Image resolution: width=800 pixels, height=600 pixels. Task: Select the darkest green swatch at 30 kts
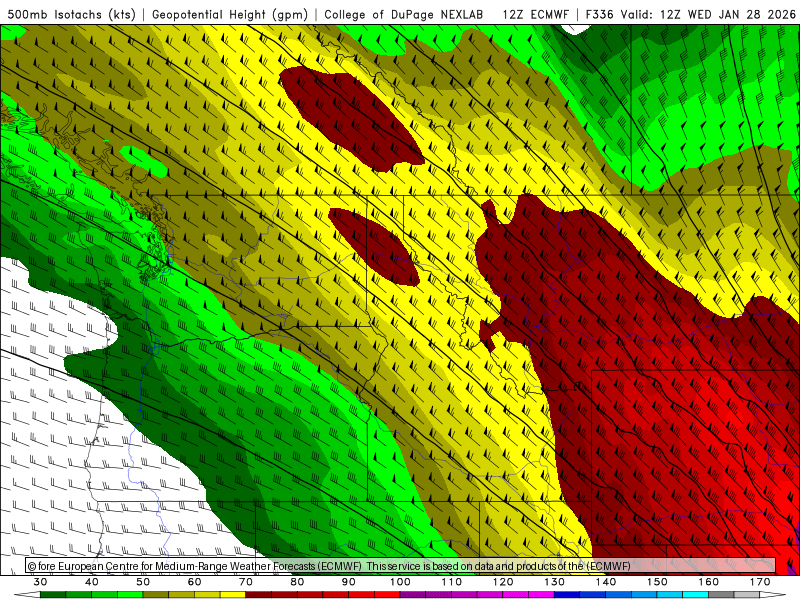click(x=53, y=595)
